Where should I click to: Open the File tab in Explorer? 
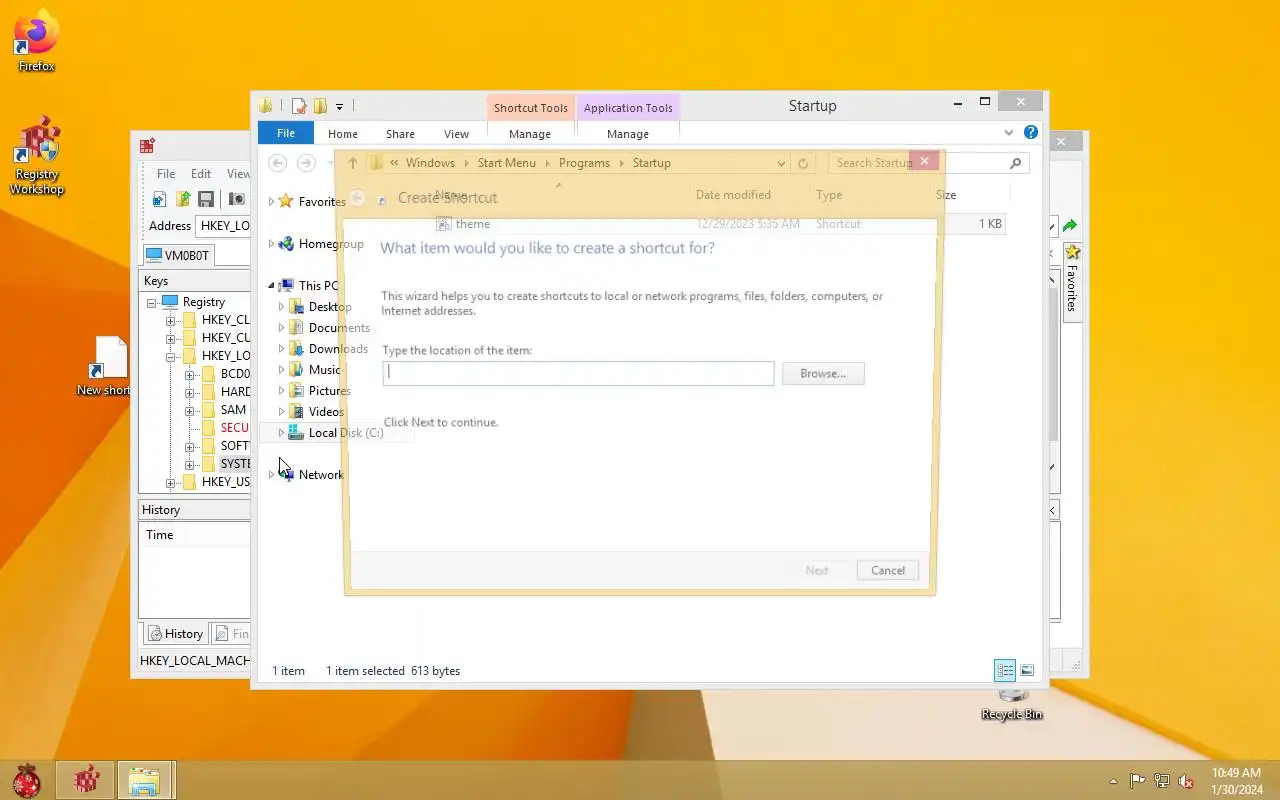(x=286, y=133)
